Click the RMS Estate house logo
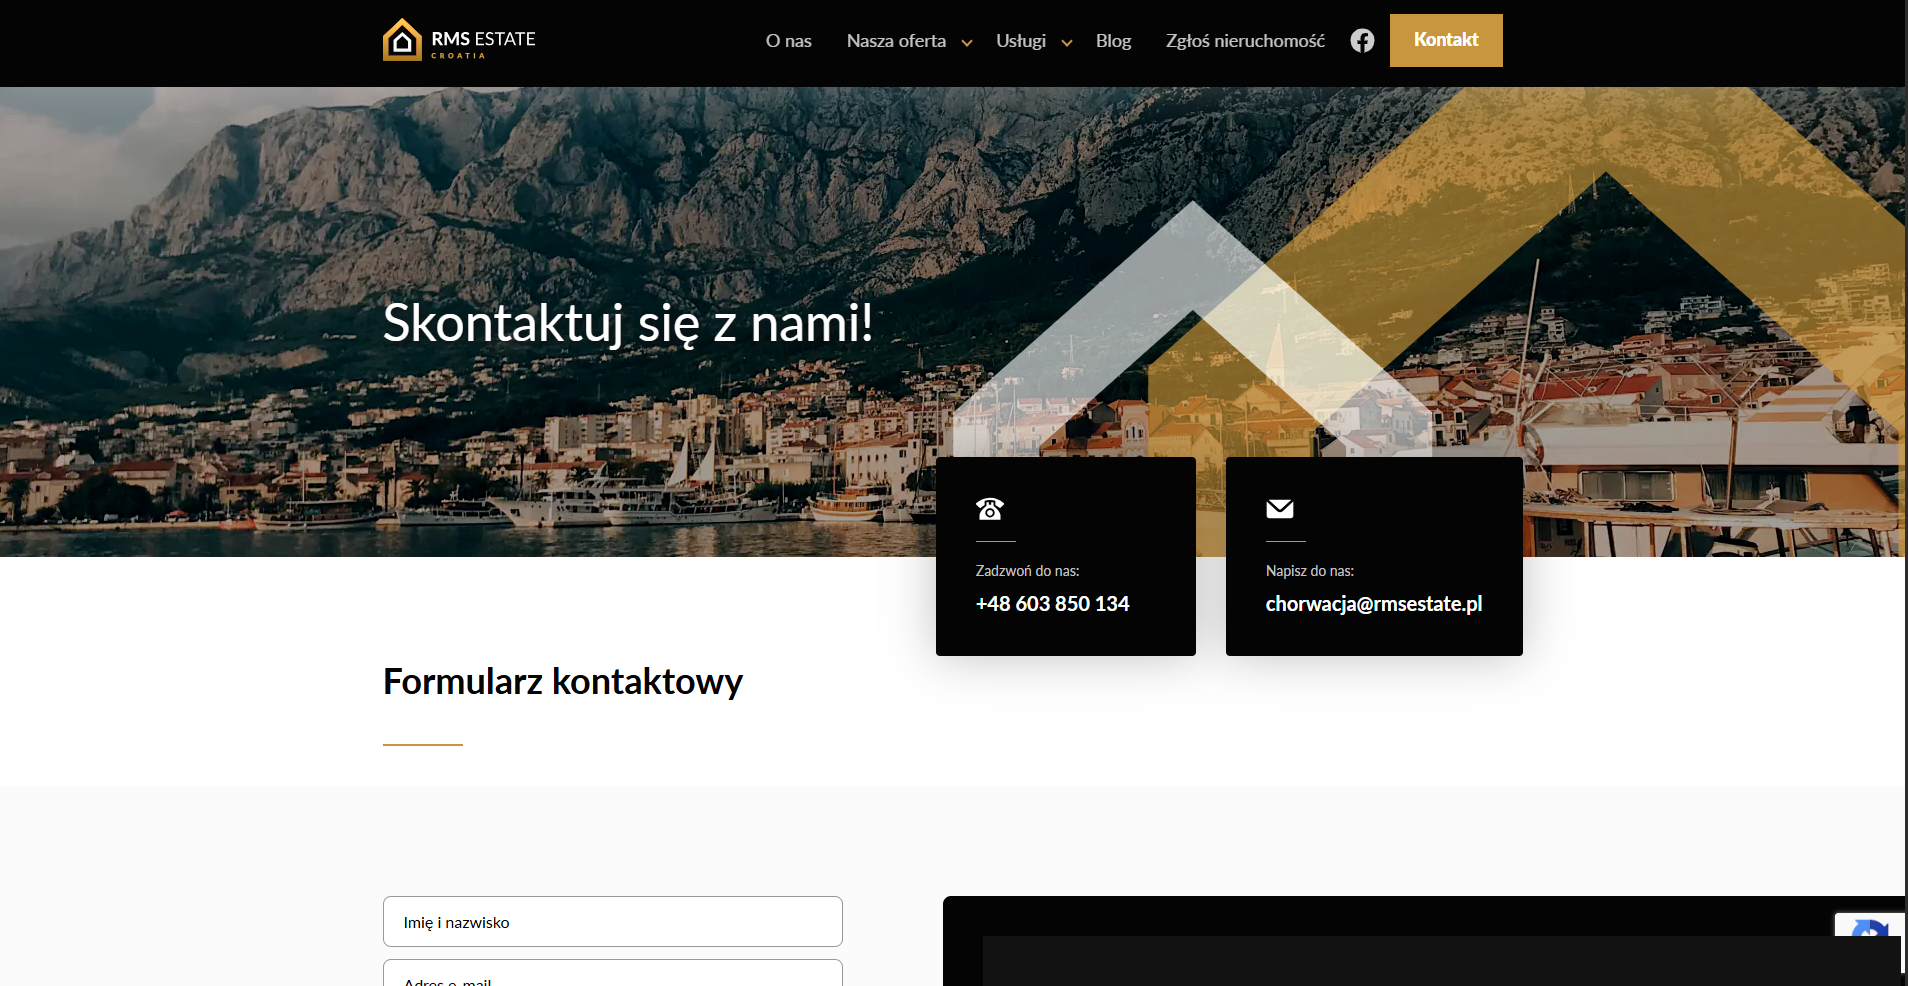The width and height of the screenshot is (1908, 986). point(402,39)
